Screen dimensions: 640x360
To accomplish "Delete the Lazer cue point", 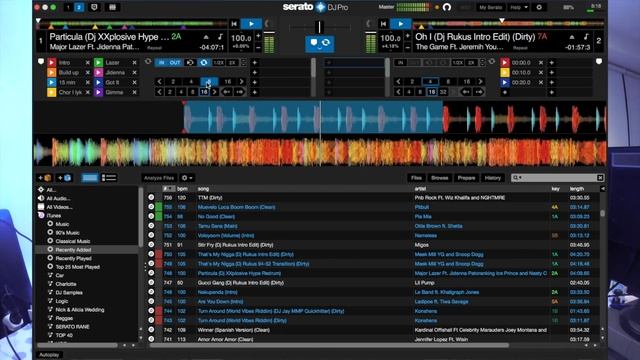I will tap(134, 63).
